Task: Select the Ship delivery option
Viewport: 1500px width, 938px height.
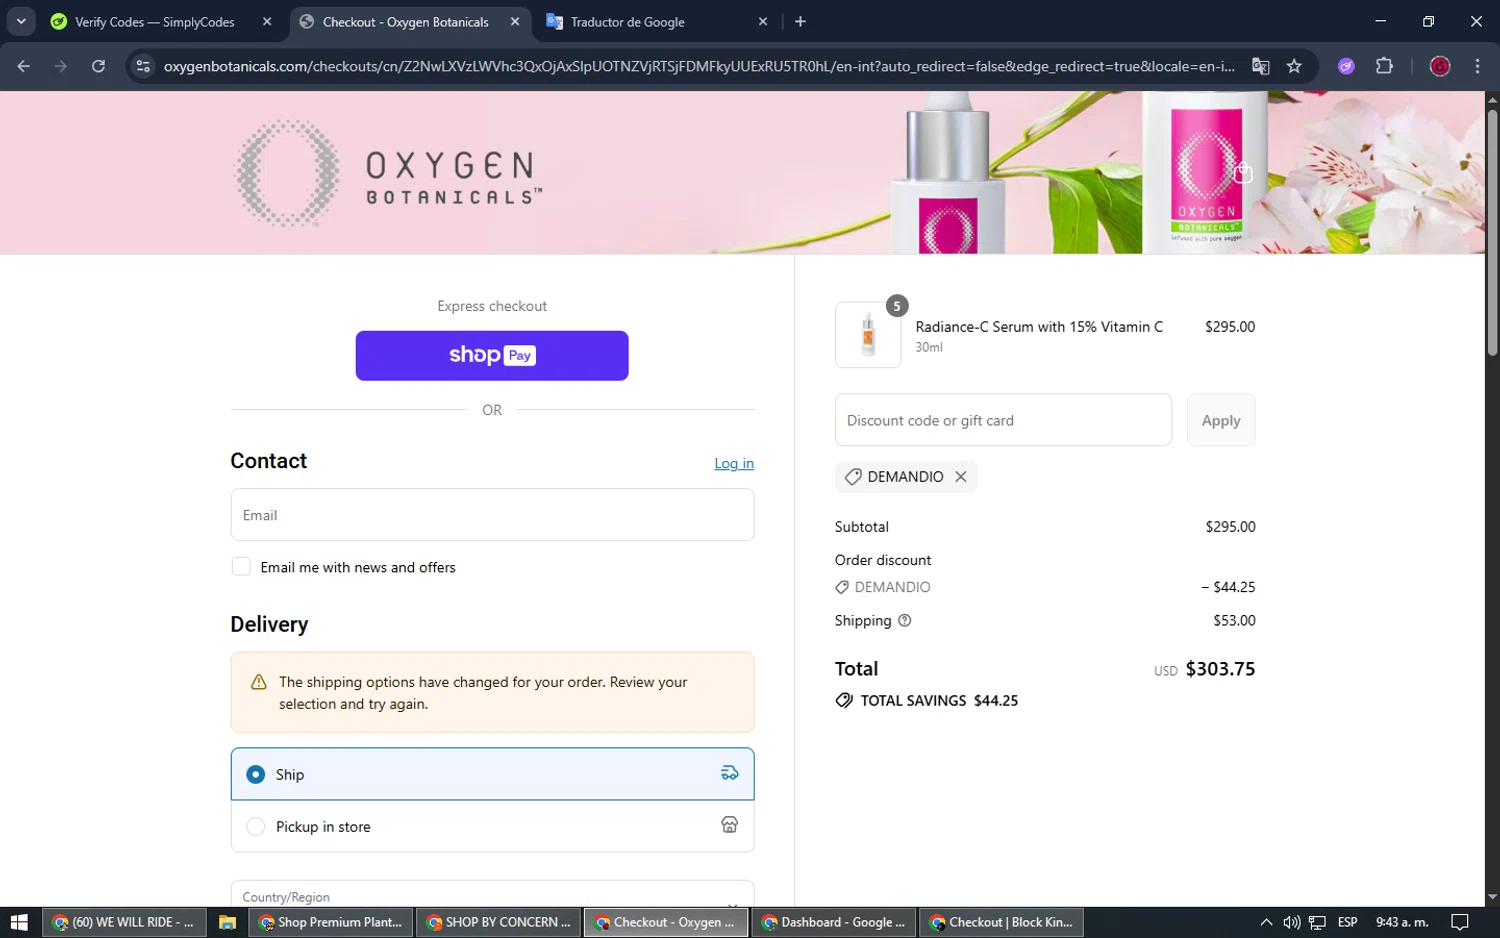Action: click(492, 774)
